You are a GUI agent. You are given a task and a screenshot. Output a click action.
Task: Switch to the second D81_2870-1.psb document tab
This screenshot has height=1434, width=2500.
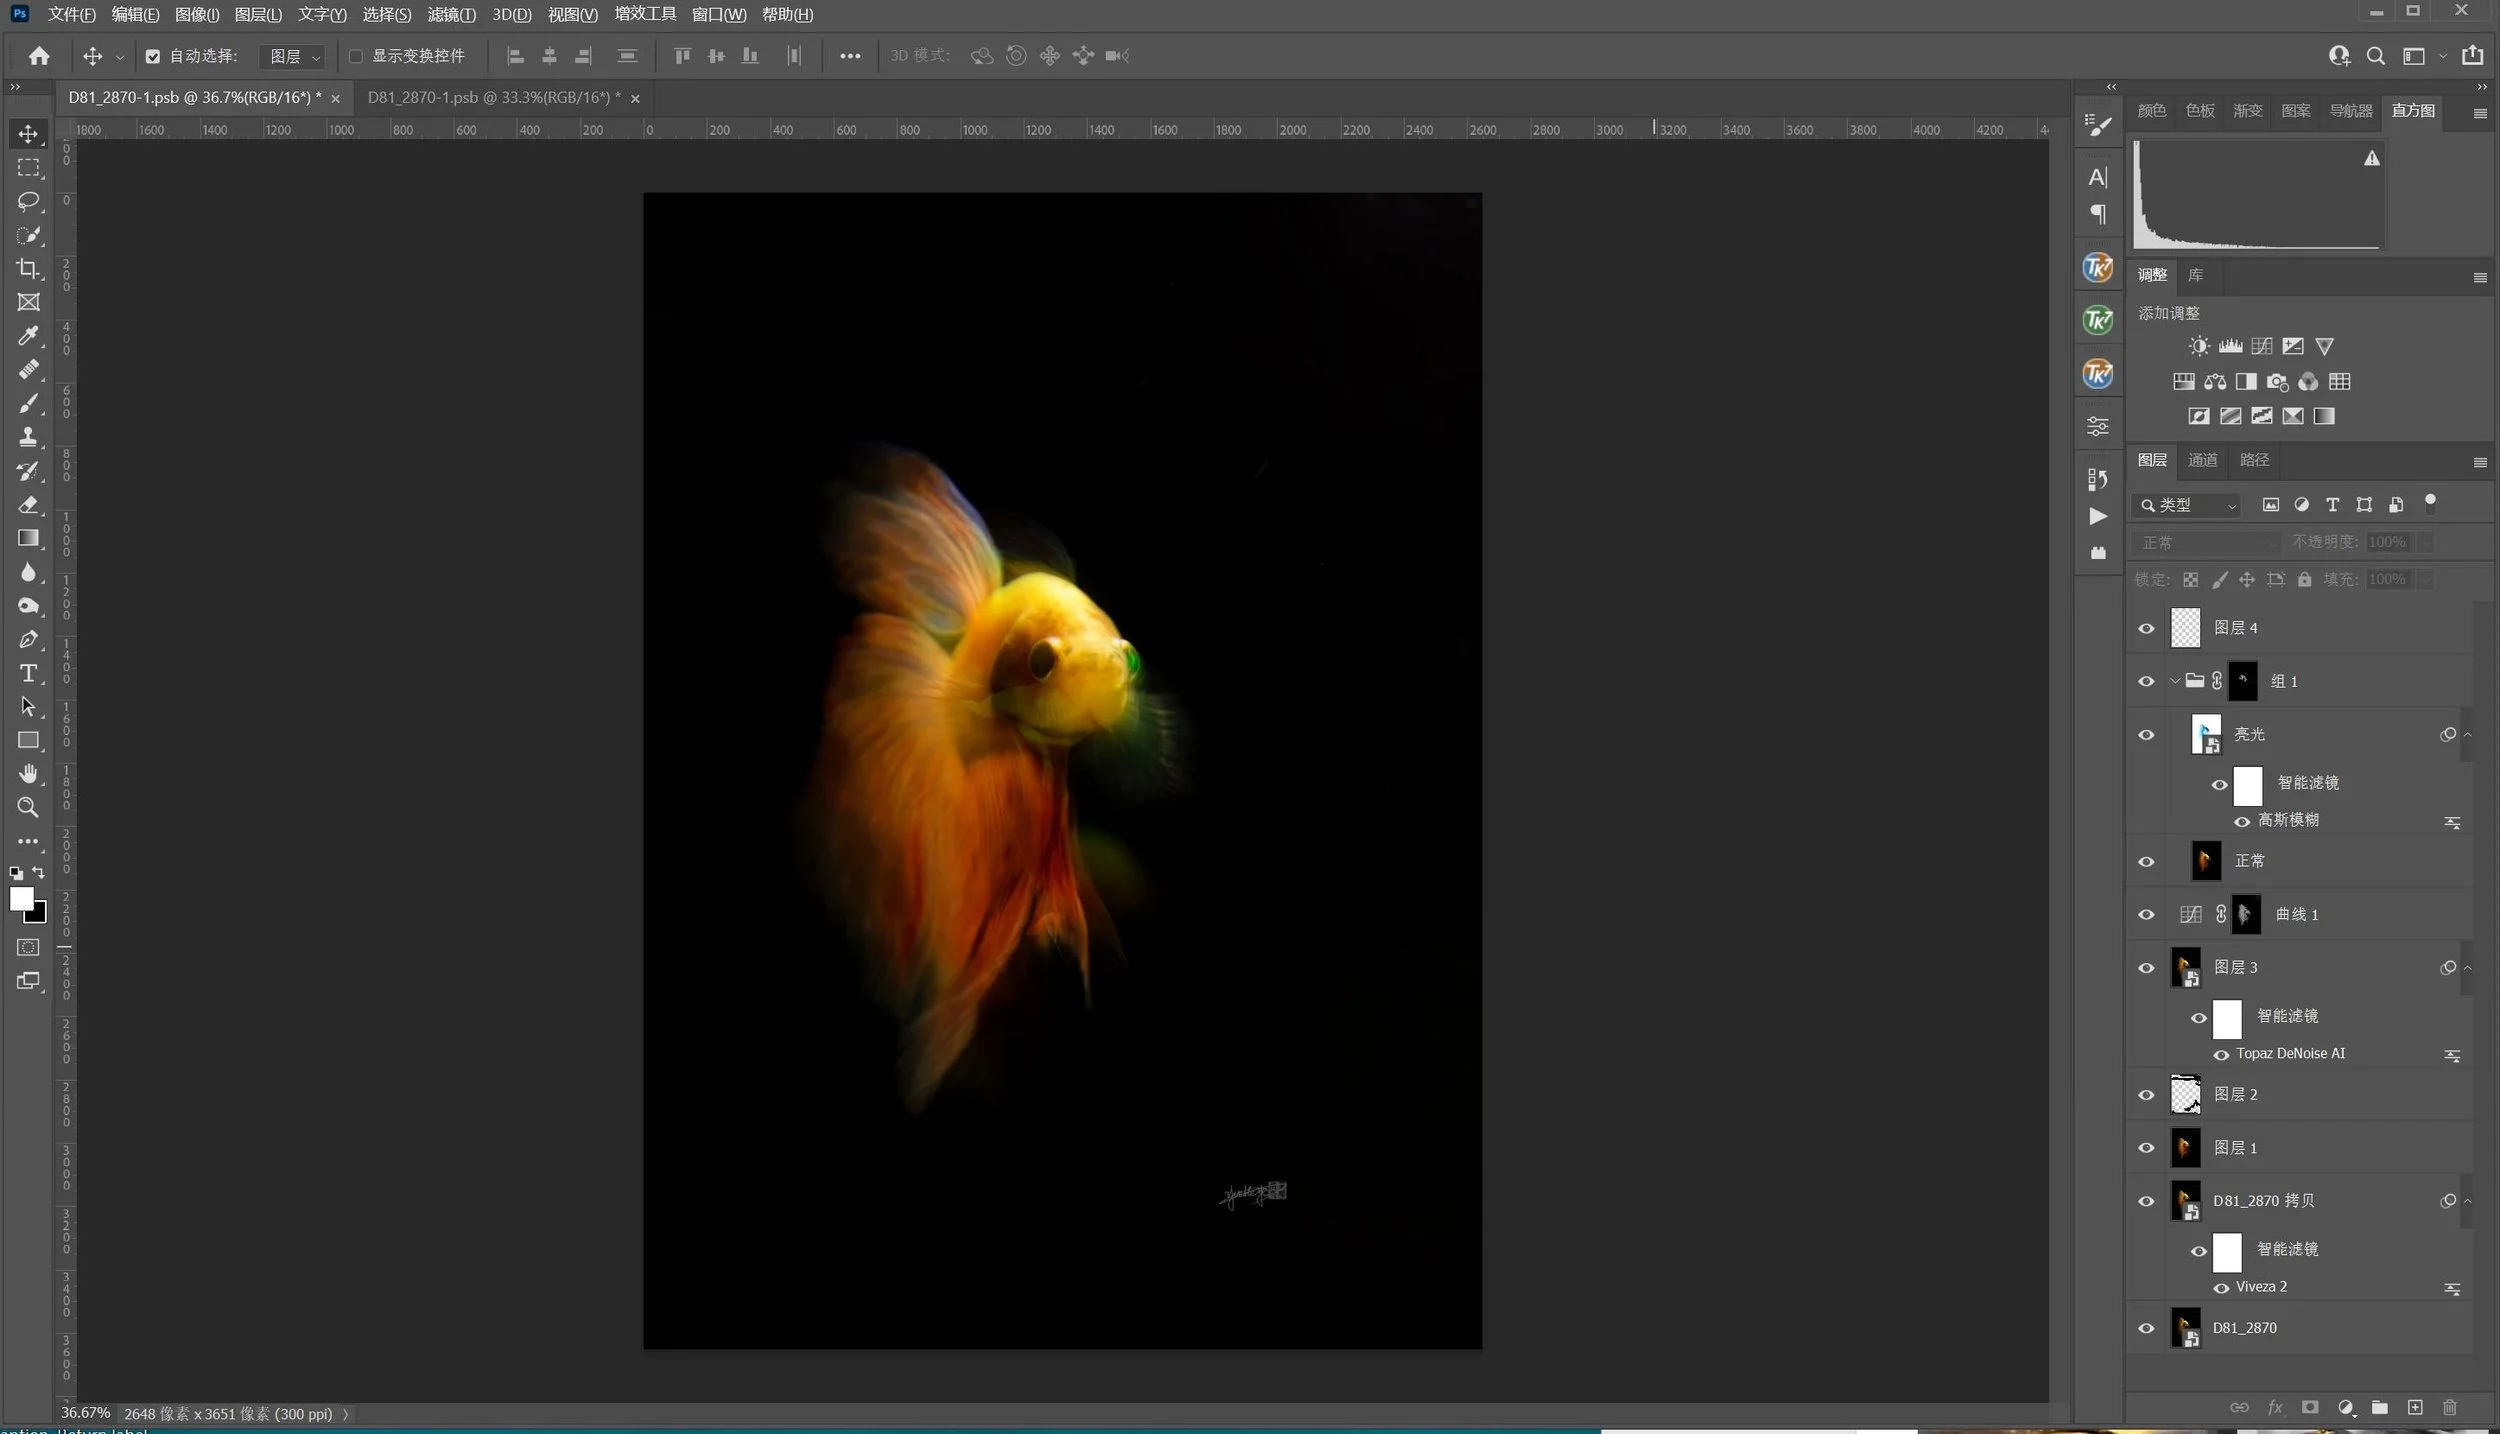(x=489, y=97)
